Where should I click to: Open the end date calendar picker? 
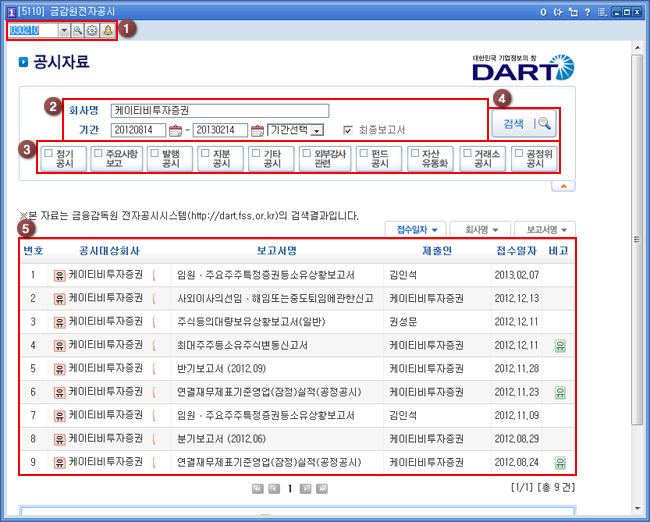pyautogui.click(x=257, y=130)
